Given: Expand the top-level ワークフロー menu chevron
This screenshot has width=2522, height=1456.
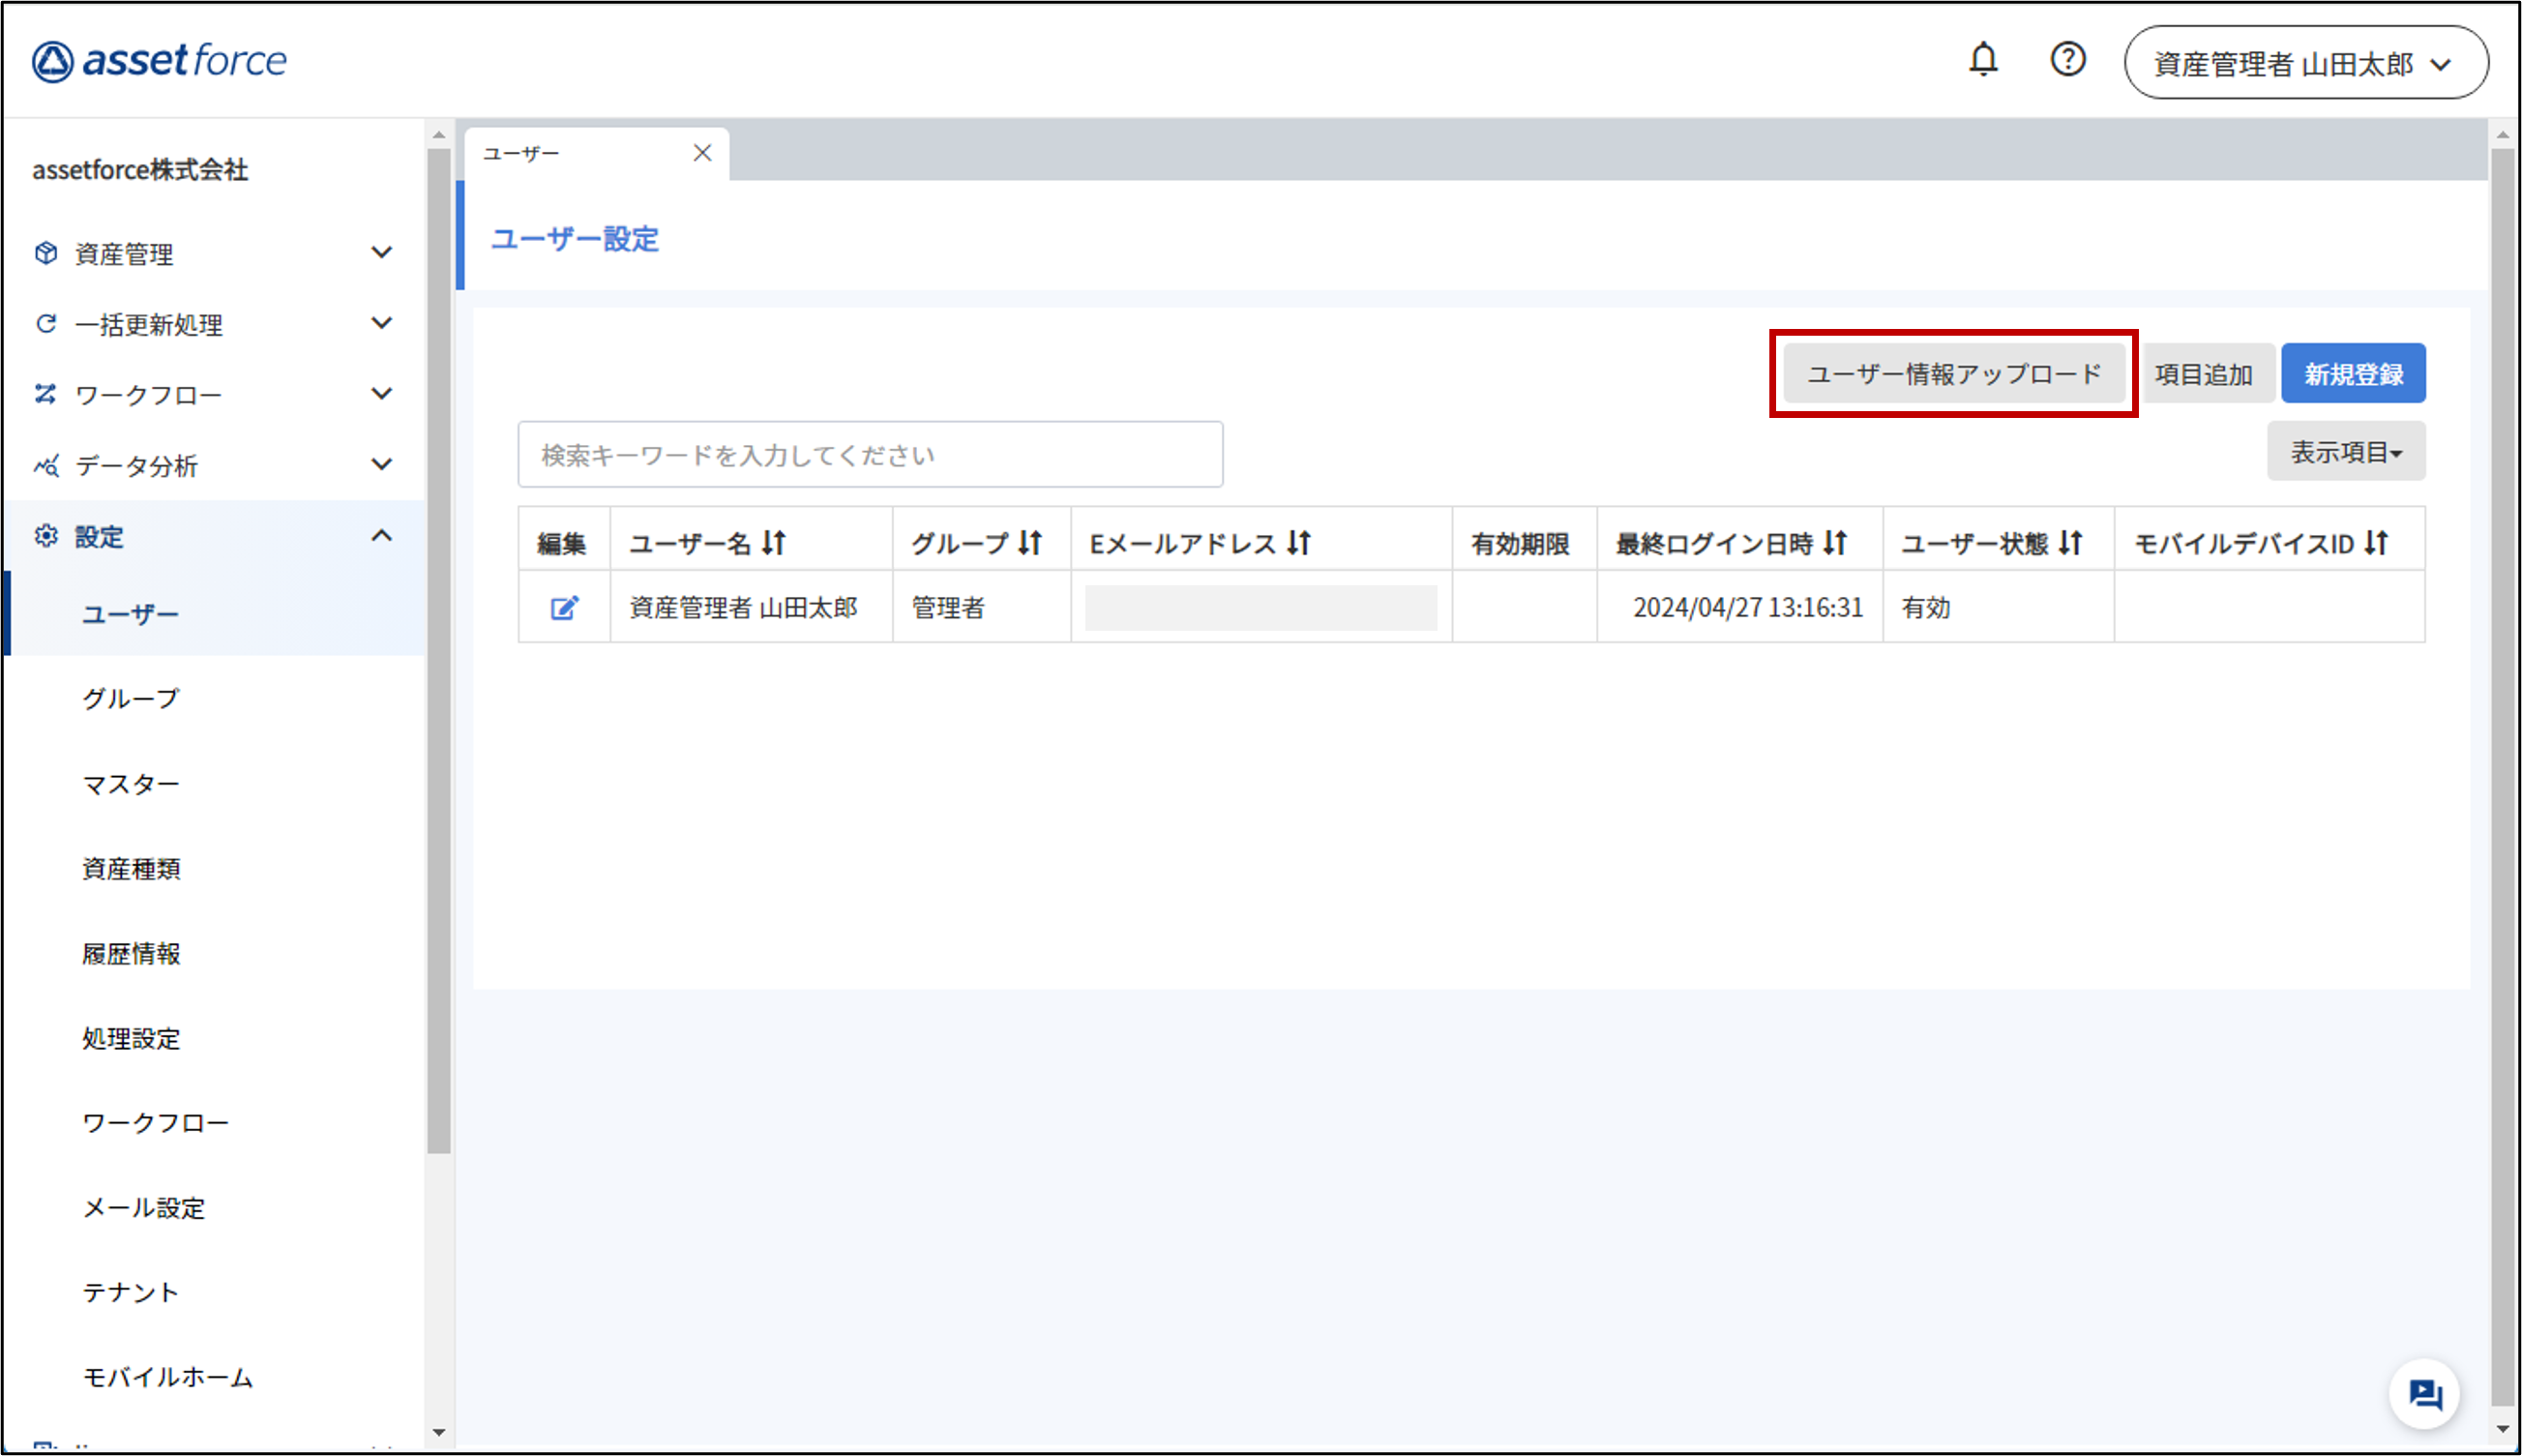Looking at the screenshot, I should 381,394.
